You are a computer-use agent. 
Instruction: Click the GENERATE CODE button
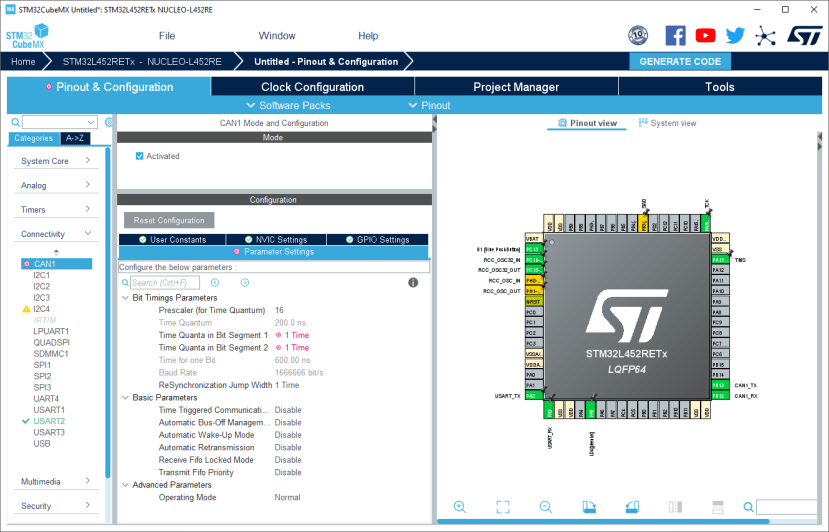click(x=680, y=61)
